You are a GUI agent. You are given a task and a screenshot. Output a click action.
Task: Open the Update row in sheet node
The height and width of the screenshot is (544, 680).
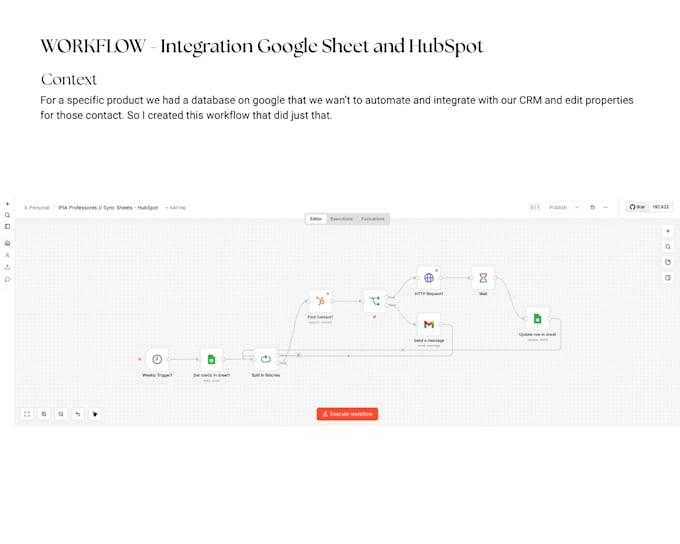537,318
